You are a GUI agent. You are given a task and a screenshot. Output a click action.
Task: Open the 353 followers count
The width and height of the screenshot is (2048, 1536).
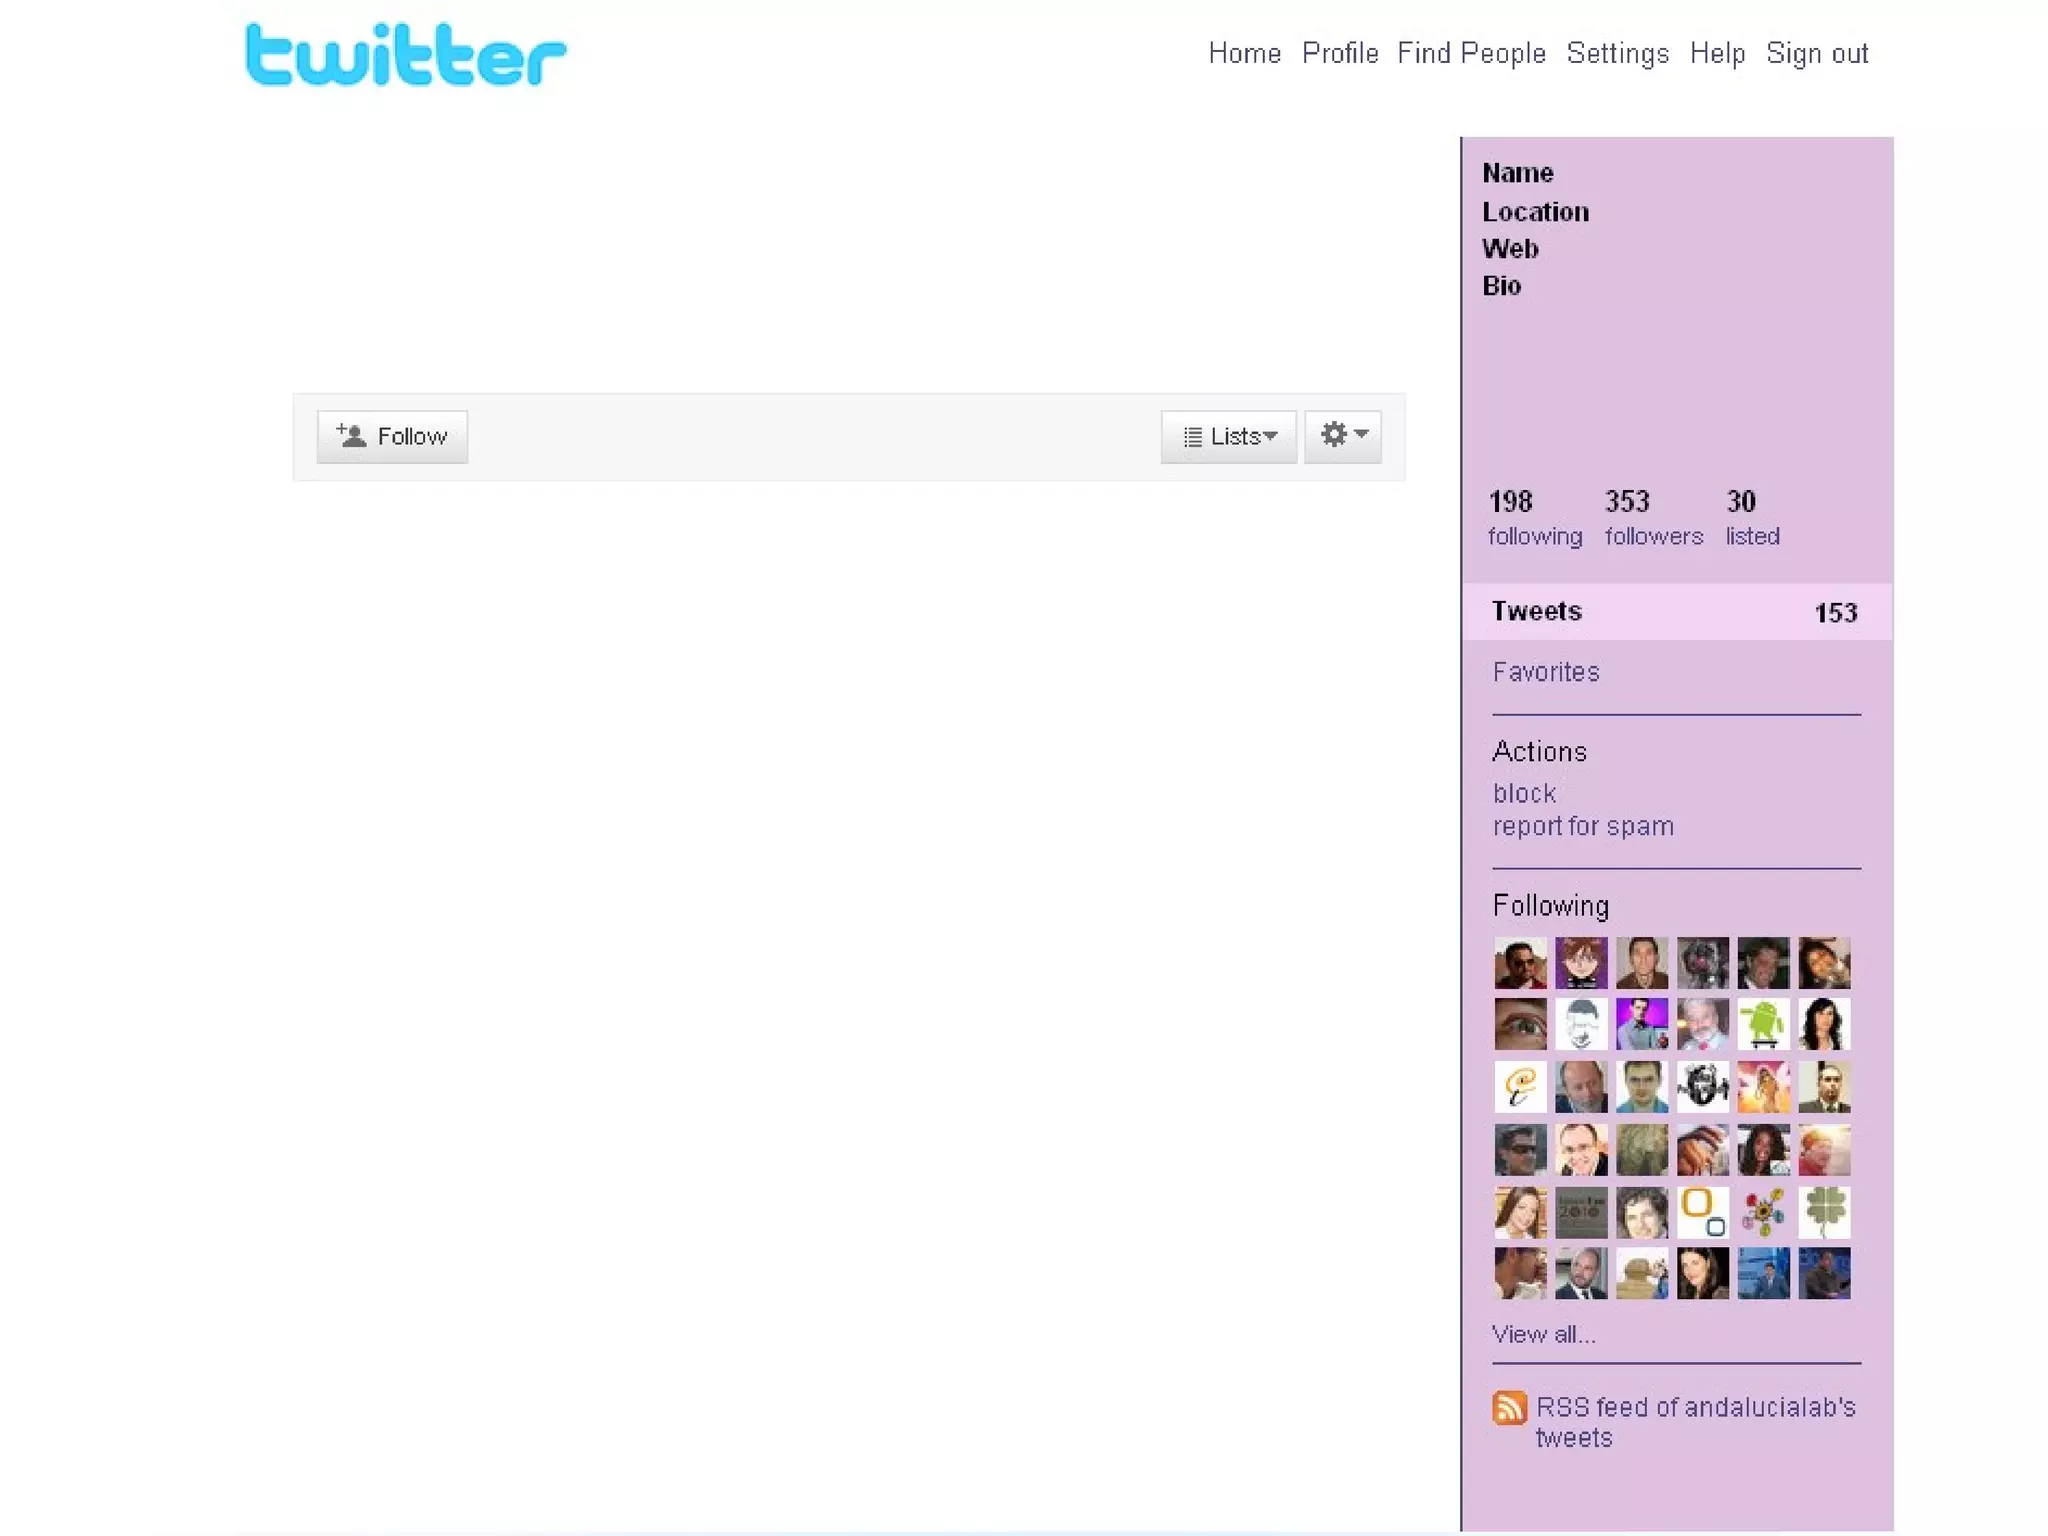(1653, 518)
